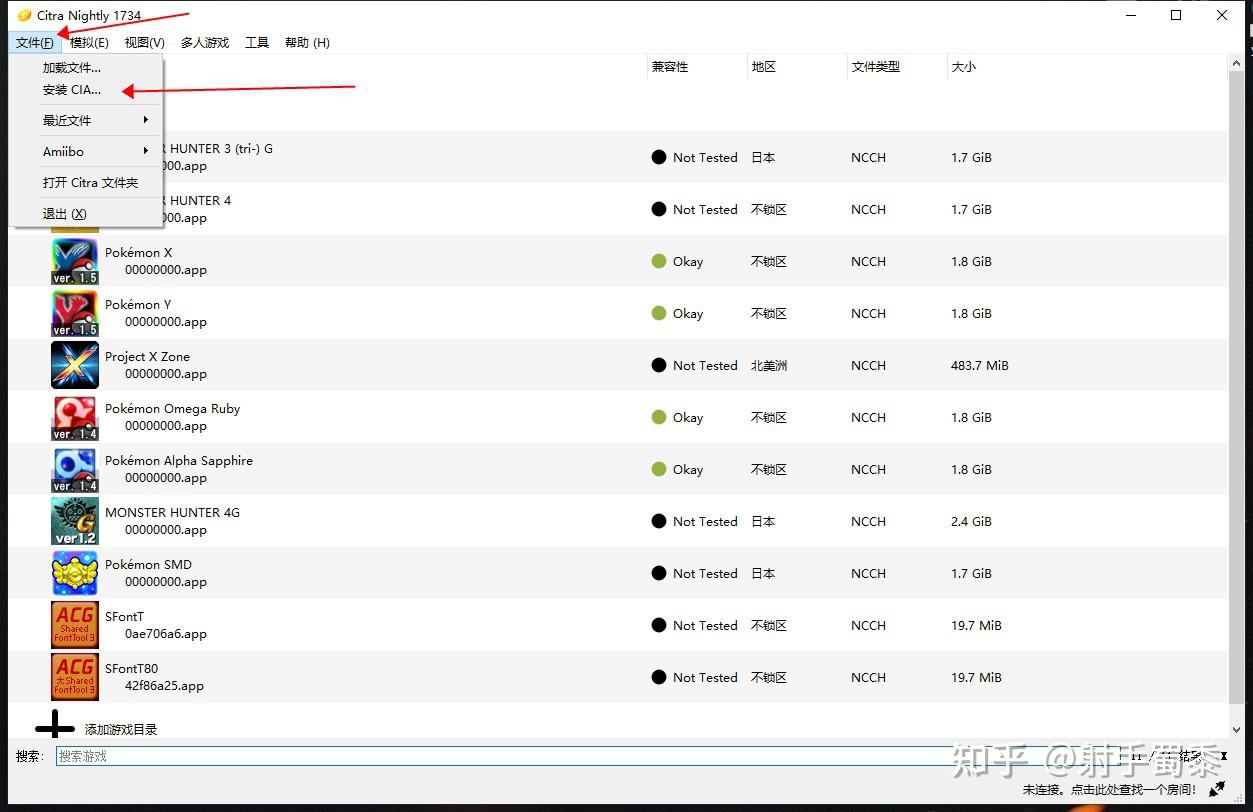Sort by the 地区 column header
Image resolution: width=1253 pixels, height=812 pixels.
click(x=797, y=67)
